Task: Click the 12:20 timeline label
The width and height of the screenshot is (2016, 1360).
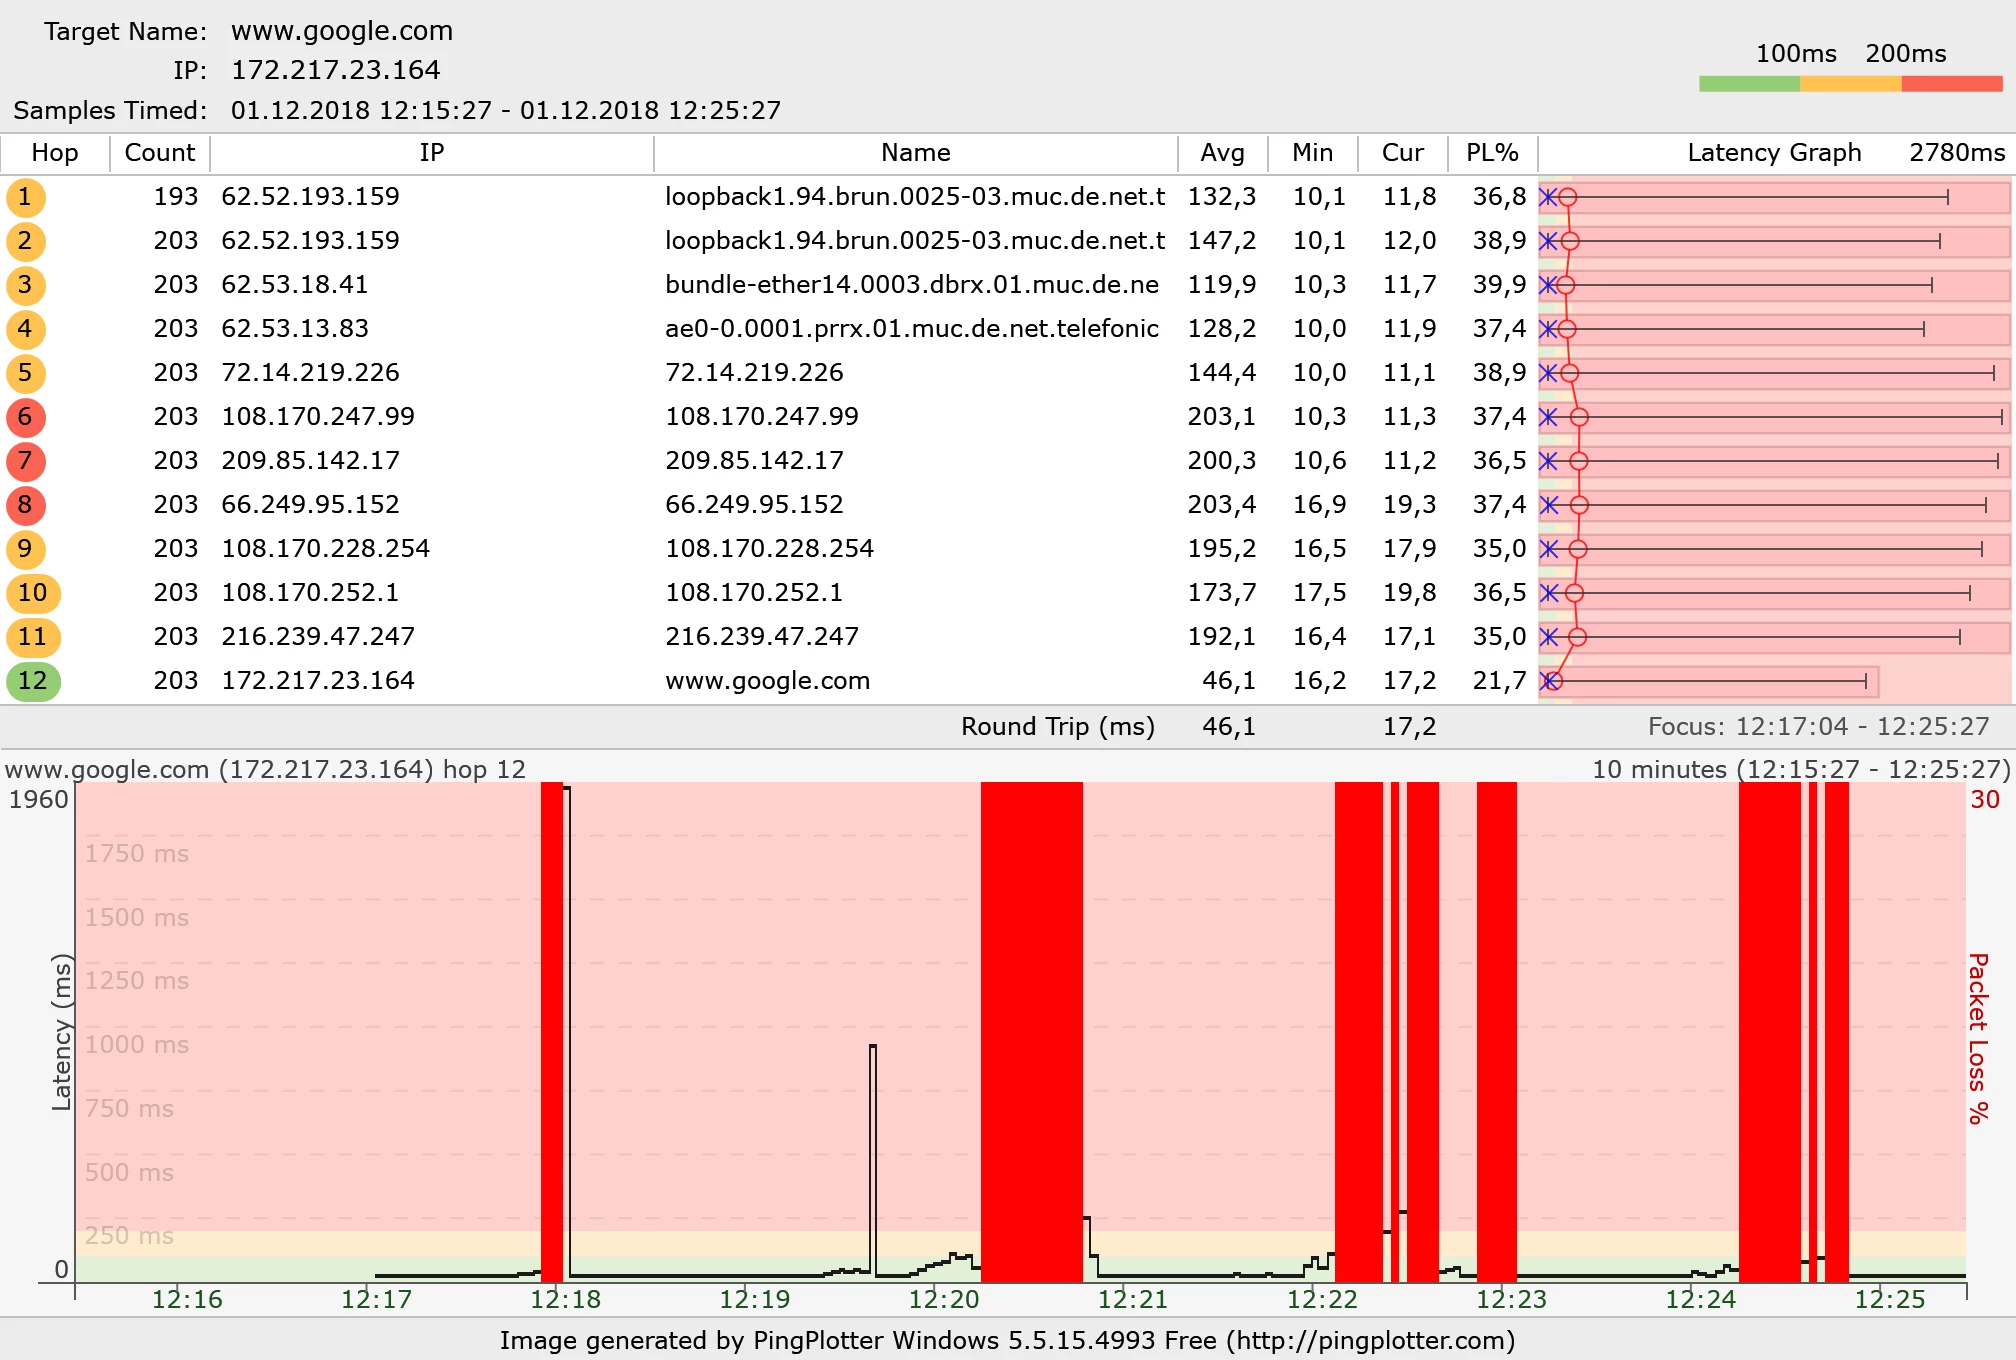Action: click(x=943, y=1299)
